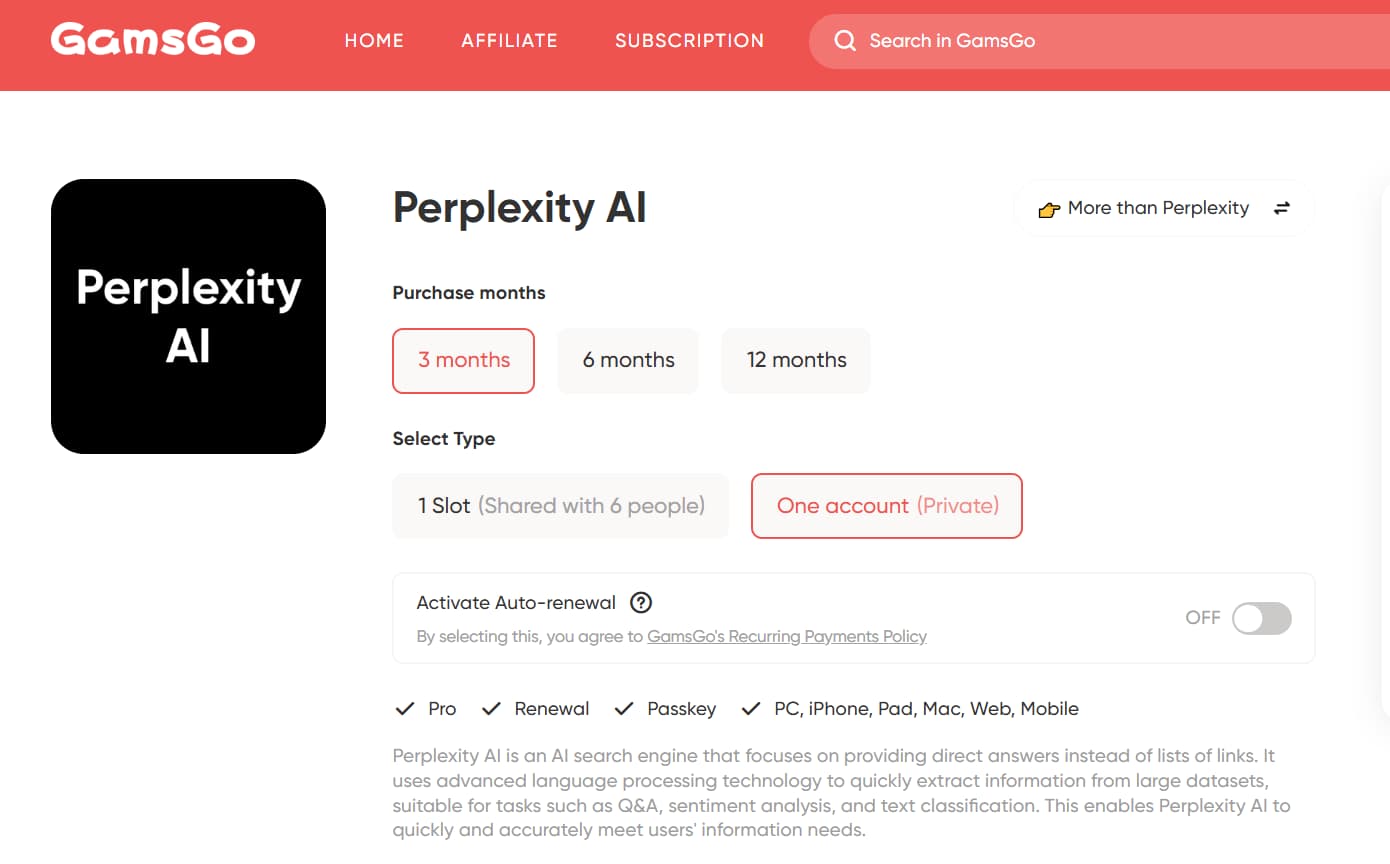The height and width of the screenshot is (864, 1390).
Task: Switch to the SUBSCRIPTION section
Action: 689,41
